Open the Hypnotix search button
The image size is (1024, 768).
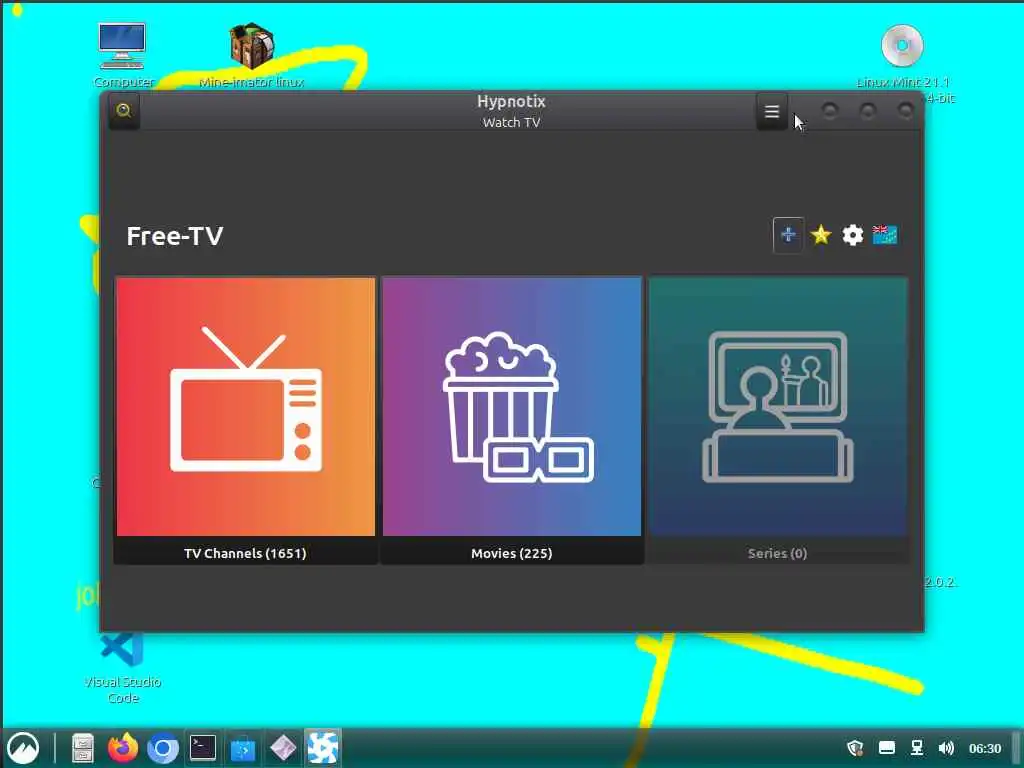tap(124, 111)
